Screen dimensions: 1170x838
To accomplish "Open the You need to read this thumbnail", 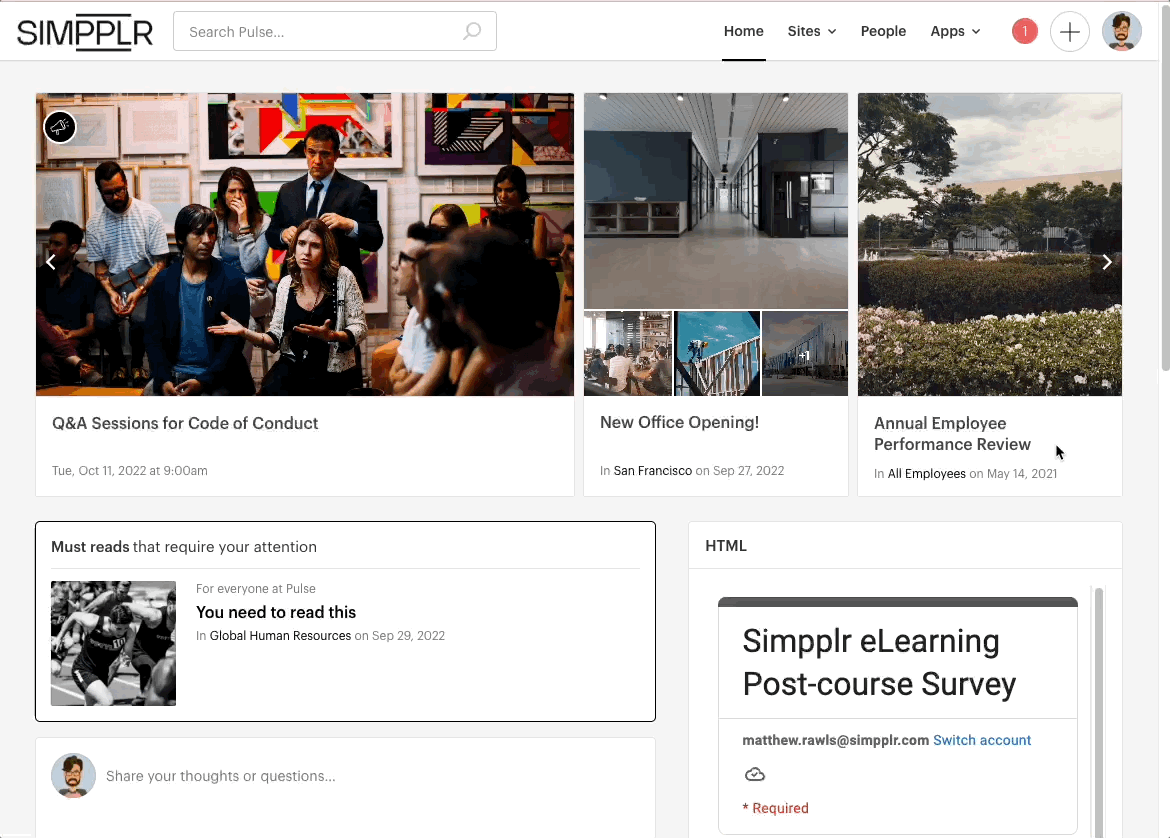I will [x=113, y=643].
